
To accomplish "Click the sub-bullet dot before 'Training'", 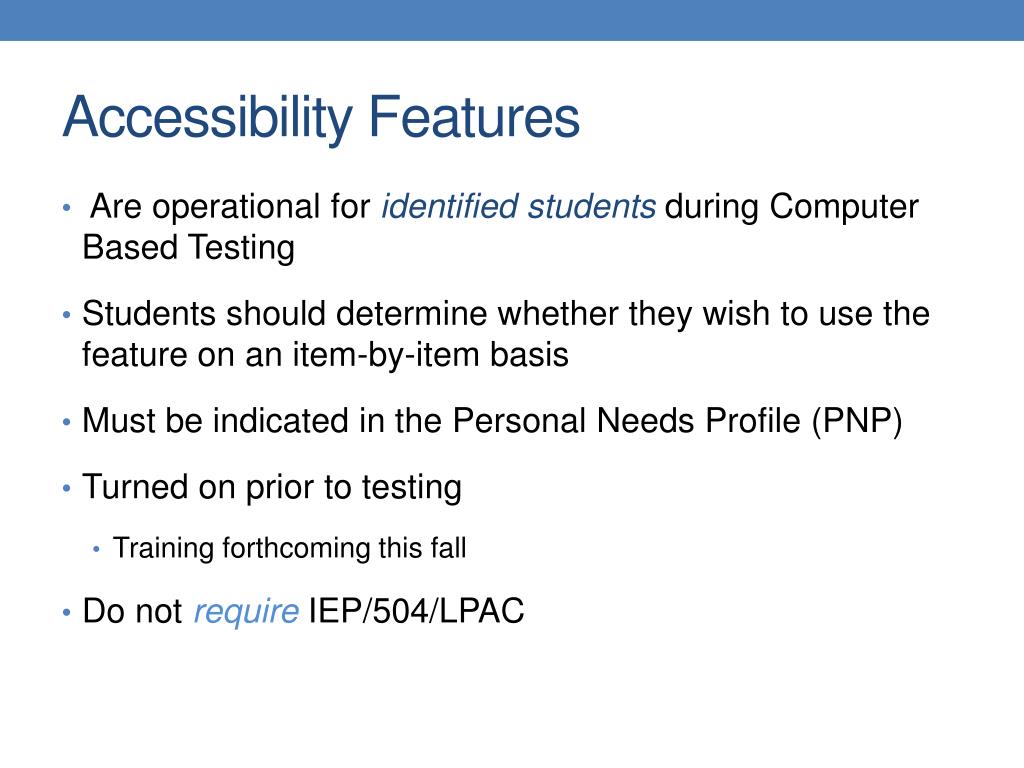I will [97, 549].
